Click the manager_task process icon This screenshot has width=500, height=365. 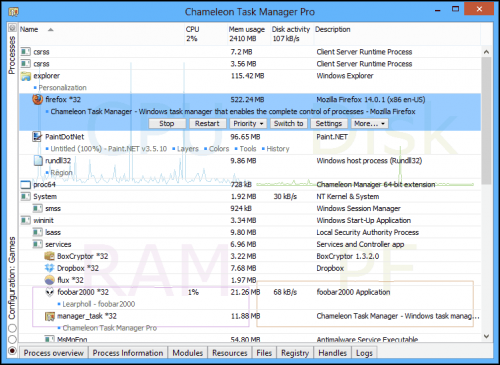tap(50, 316)
